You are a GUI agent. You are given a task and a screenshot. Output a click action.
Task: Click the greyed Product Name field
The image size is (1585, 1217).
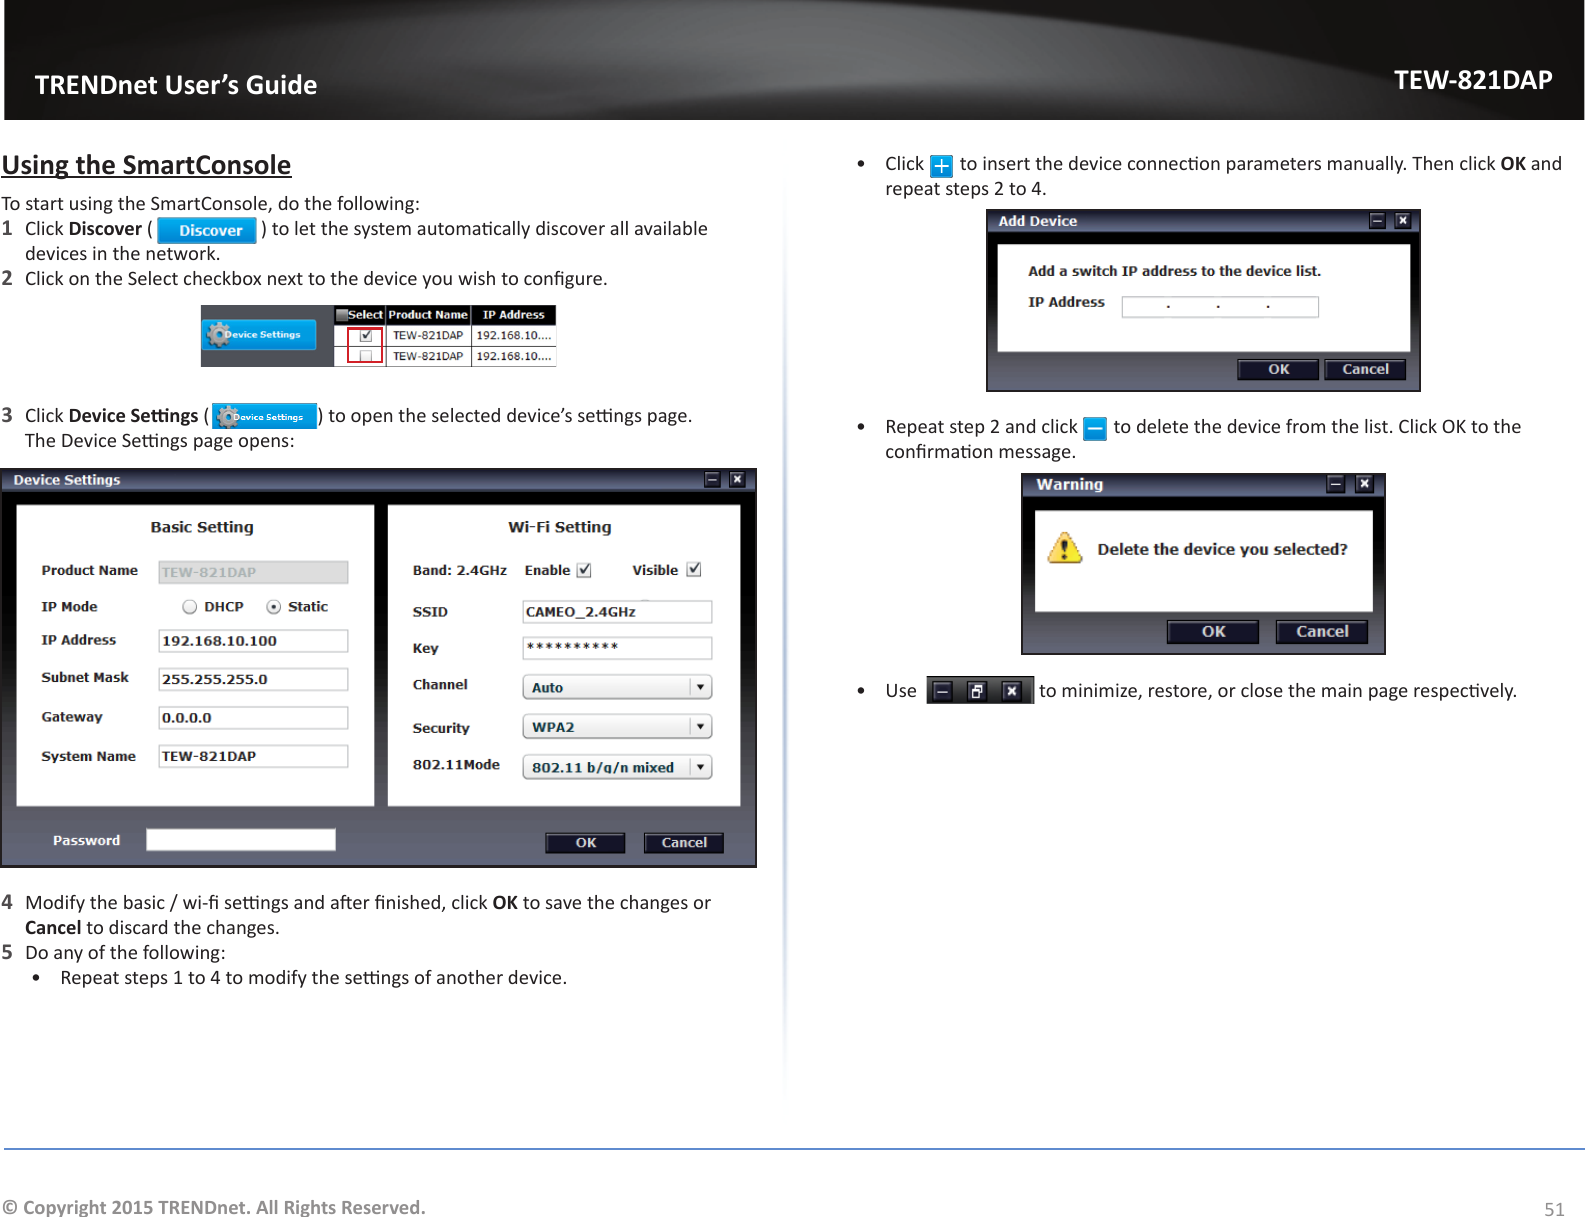tap(253, 572)
